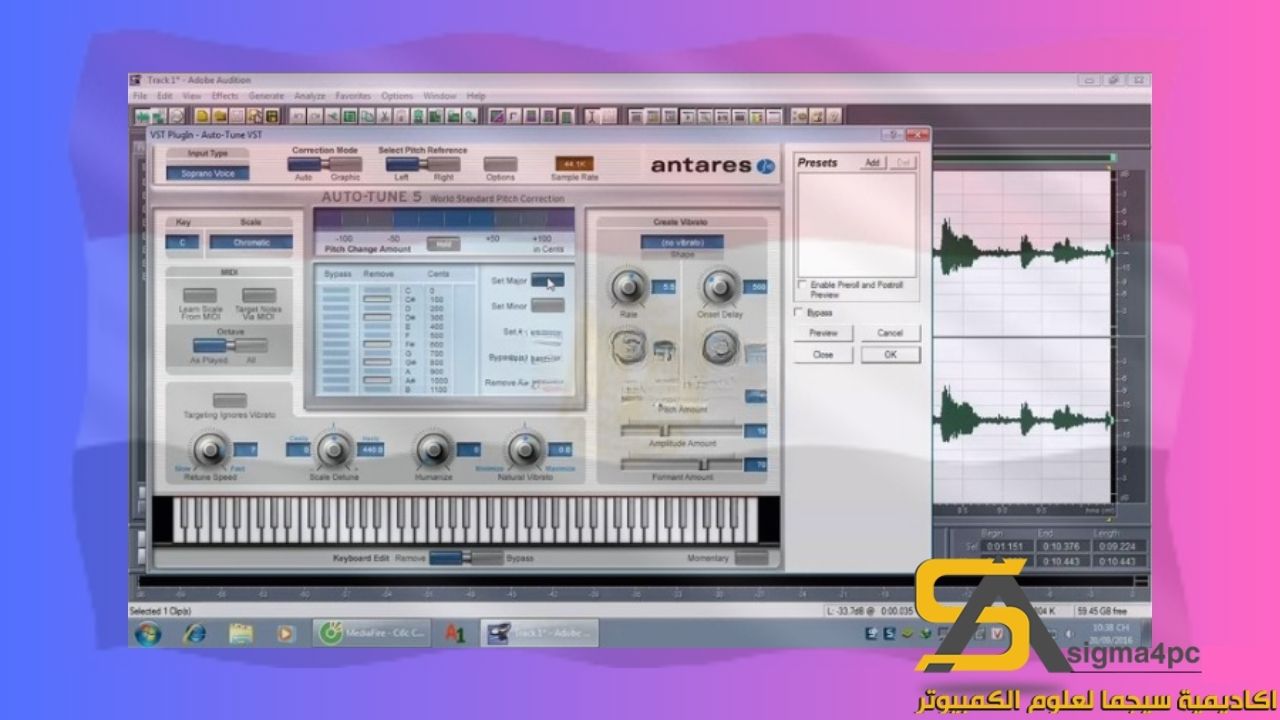Click the Set Major button
Image resolution: width=1280 pixels, height=720 pixels.
pos(547,280)
